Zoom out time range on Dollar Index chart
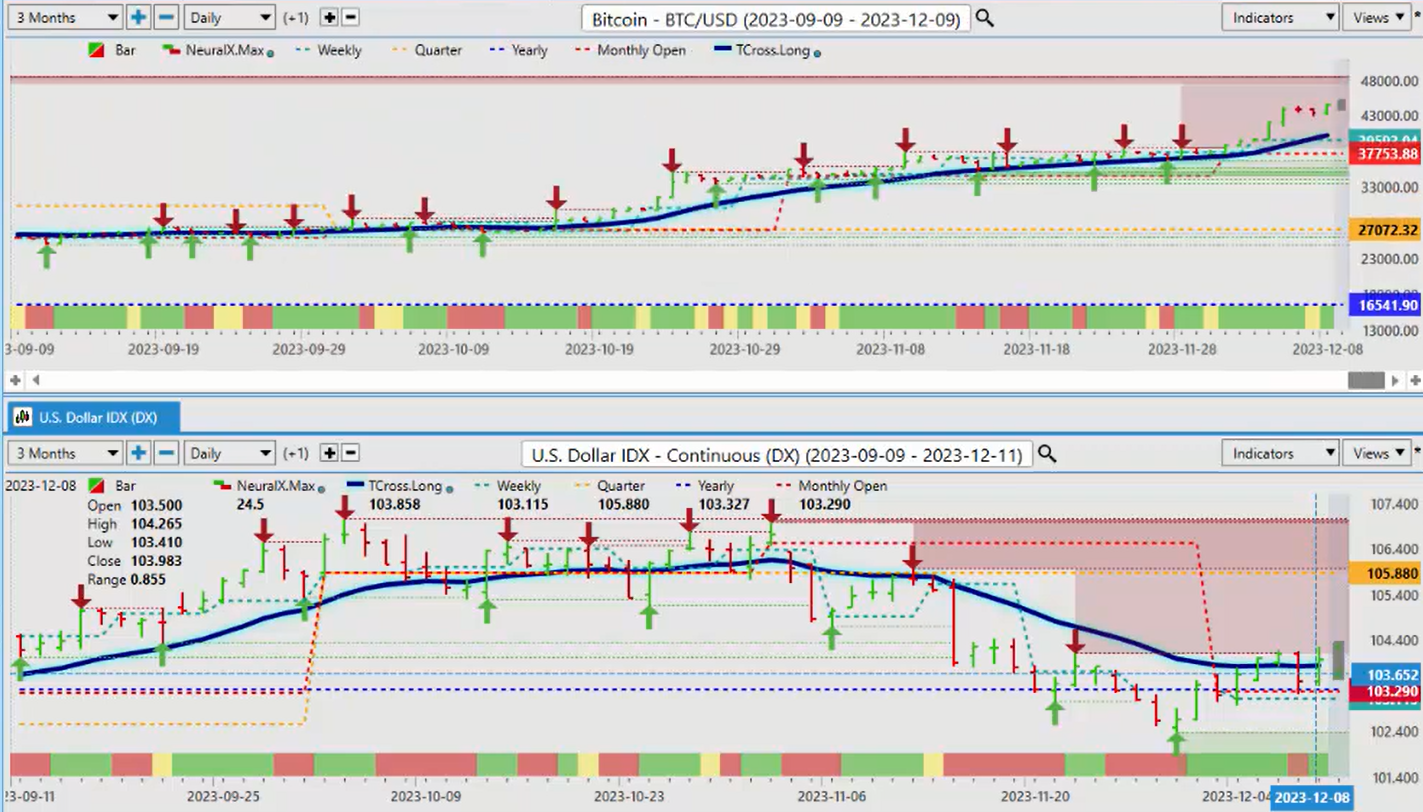1423x812 pixels. coord(166,453)
